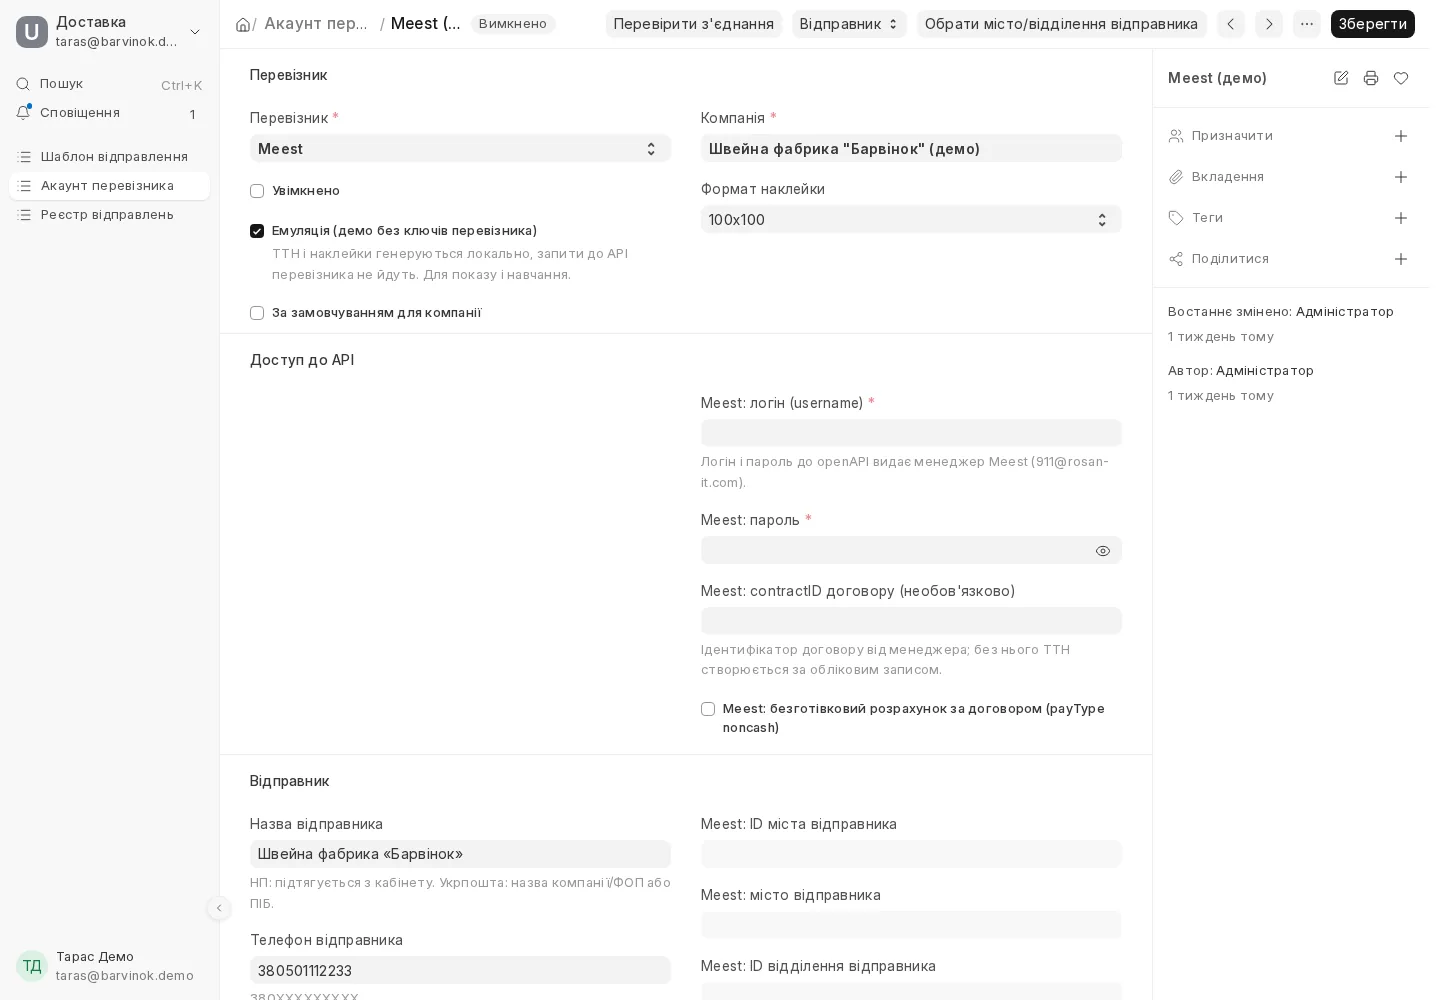Click the plus icon next to Поділитися
The width and height of the screenshot is (1440, 1000).
[x=1401, y=259]
